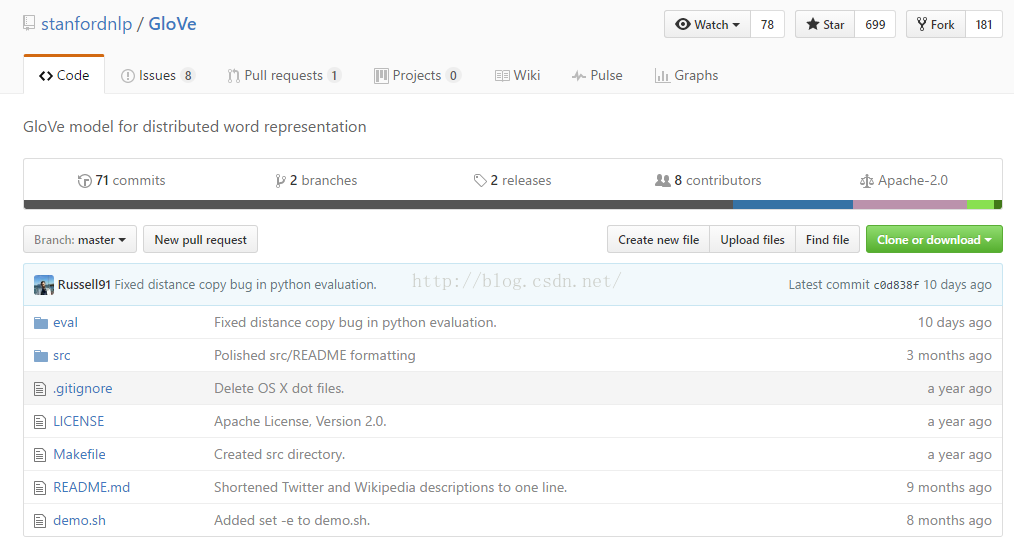Switch to the Code tab
1014x541 pixels.
click(x=64, y=75)
